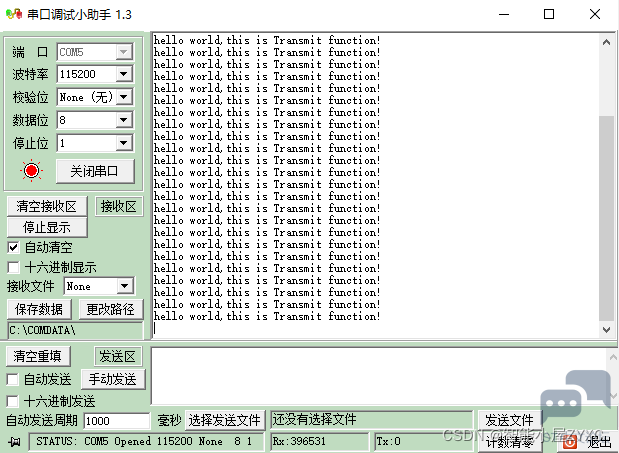Viewport: 619px width, 453px height.
Task: Enable 十六进制显示 checkbox
Action: click(13, 268)
